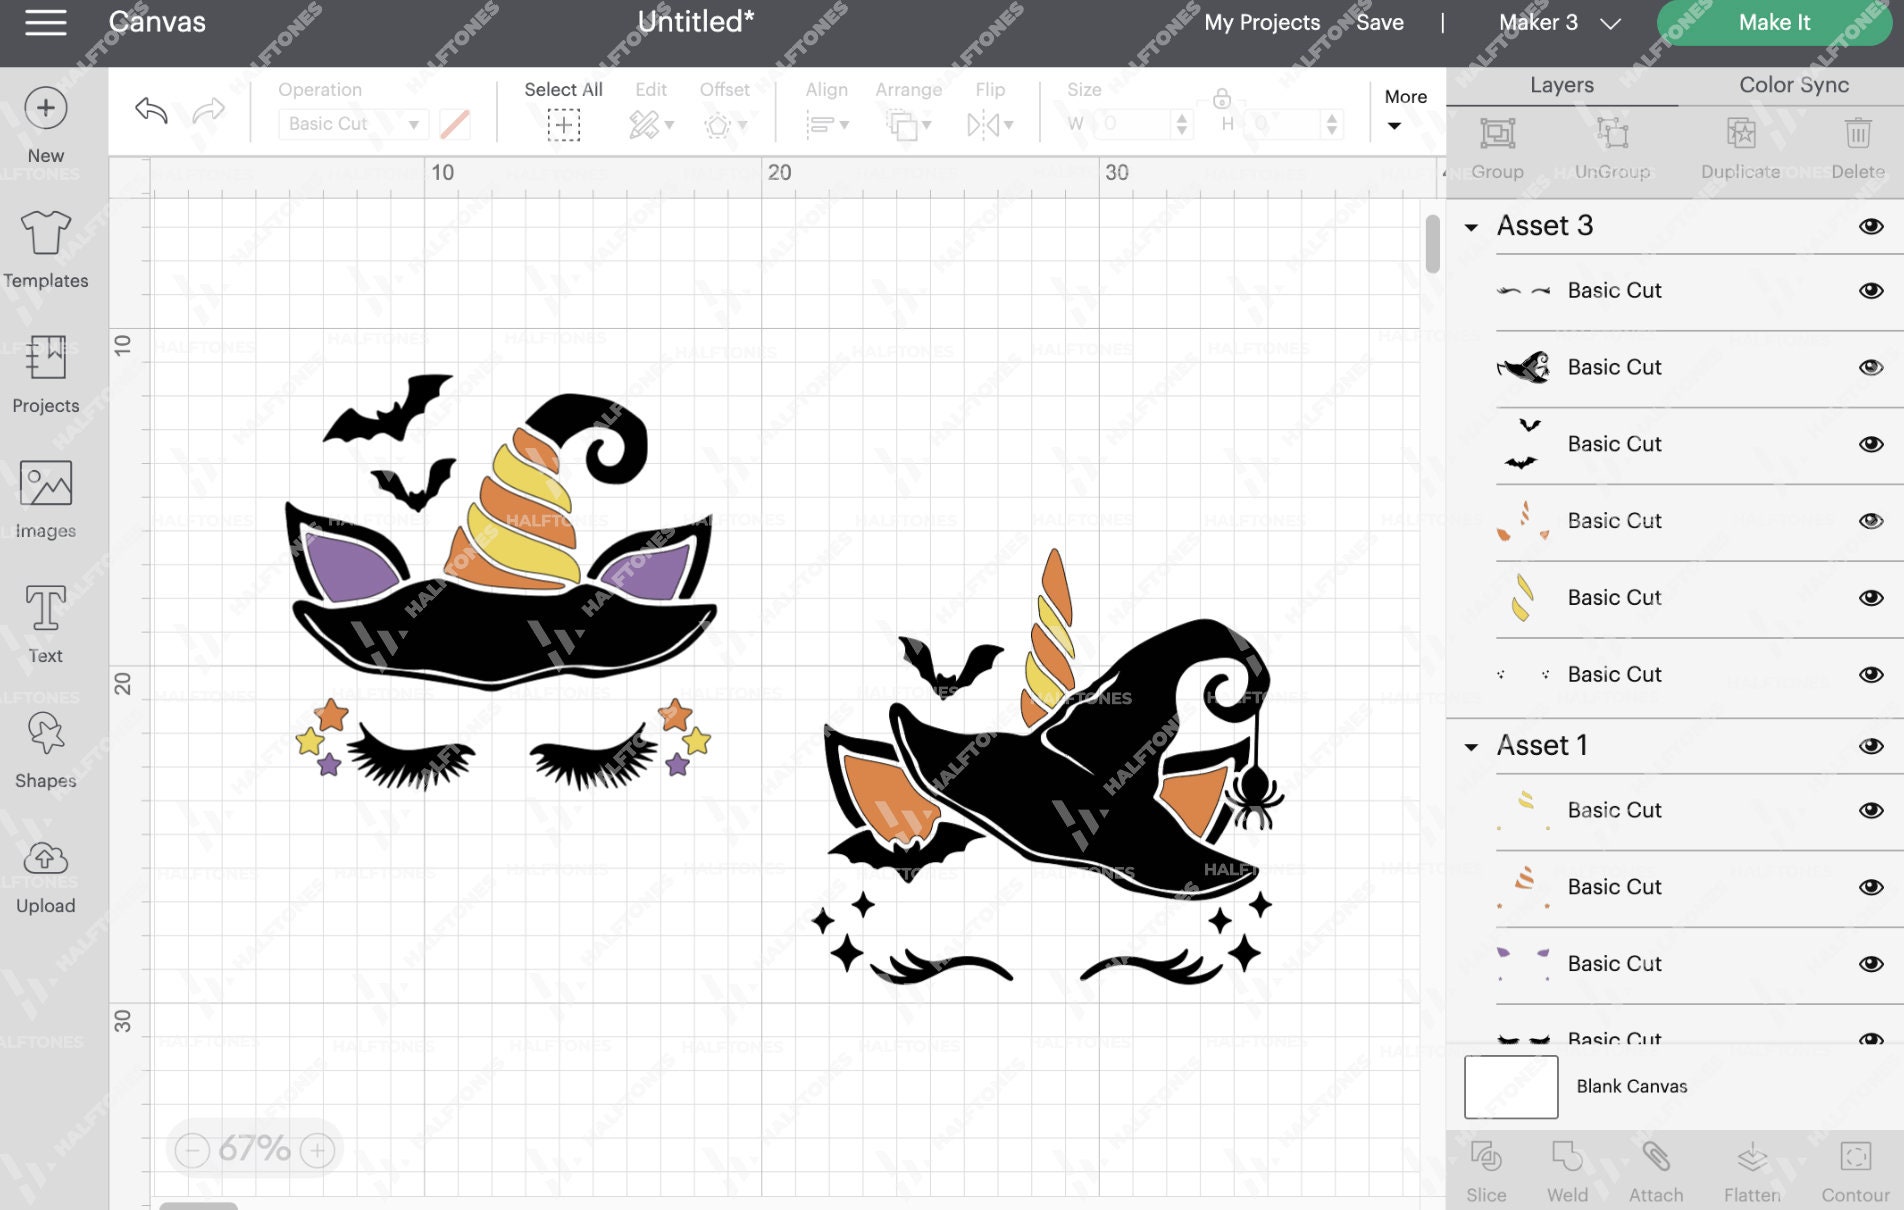Select the Slice tool
1904x1210 pixels.
tap(1486, 1172)
